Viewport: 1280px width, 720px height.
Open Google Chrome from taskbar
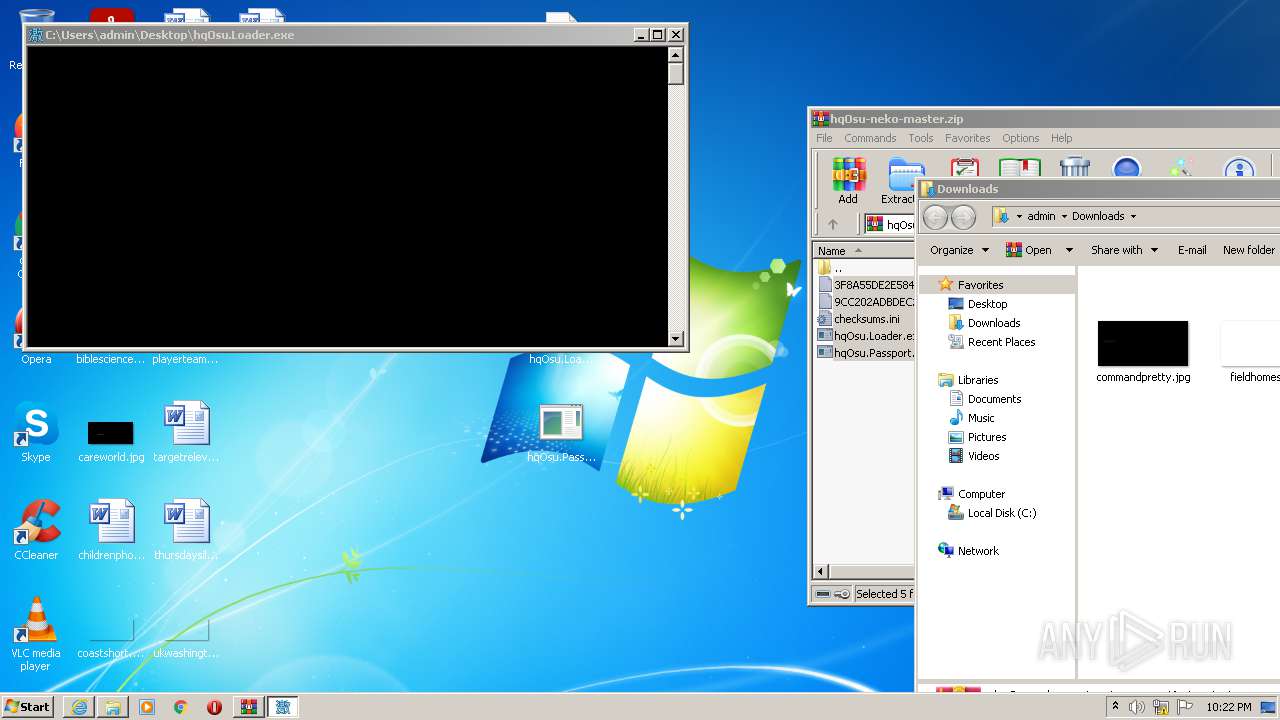click(181, 707)
